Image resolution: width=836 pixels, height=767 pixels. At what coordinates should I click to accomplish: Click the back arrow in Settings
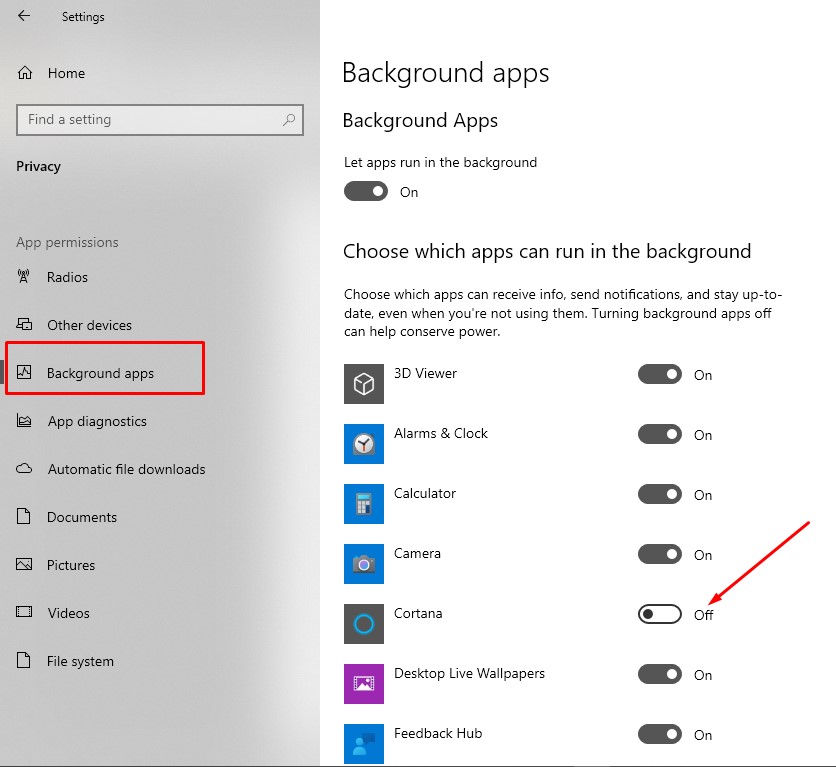tap(24, 16)
